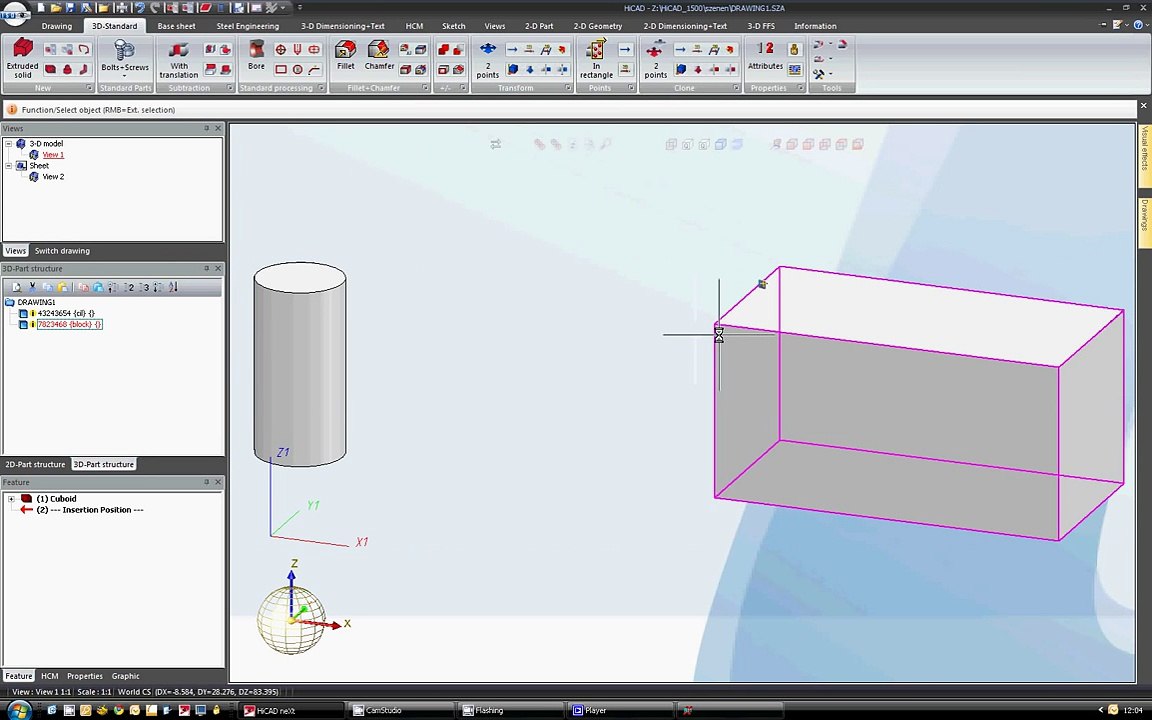Screen dimensions: 1152x720
Task: Open the HCM tab in bottom panel
Action: pos(49,676)
